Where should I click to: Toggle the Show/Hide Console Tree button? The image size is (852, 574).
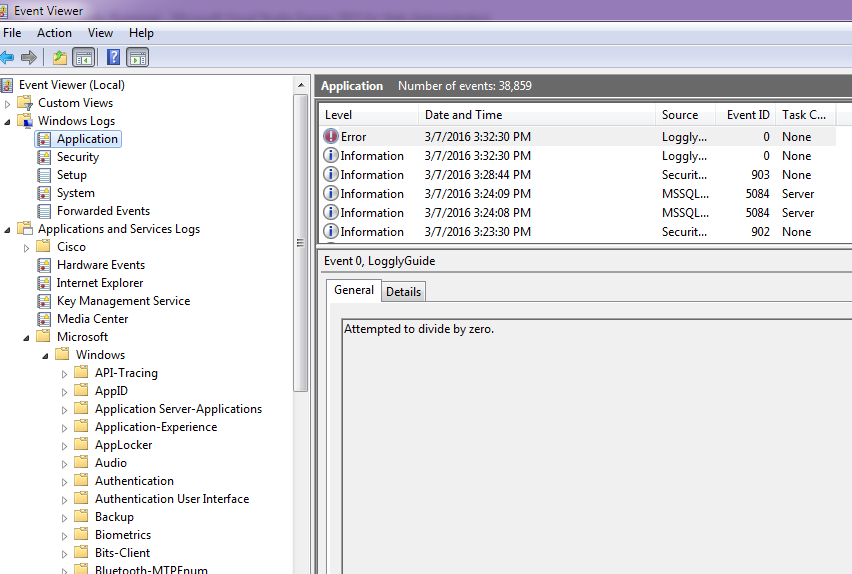coord(84,57)
